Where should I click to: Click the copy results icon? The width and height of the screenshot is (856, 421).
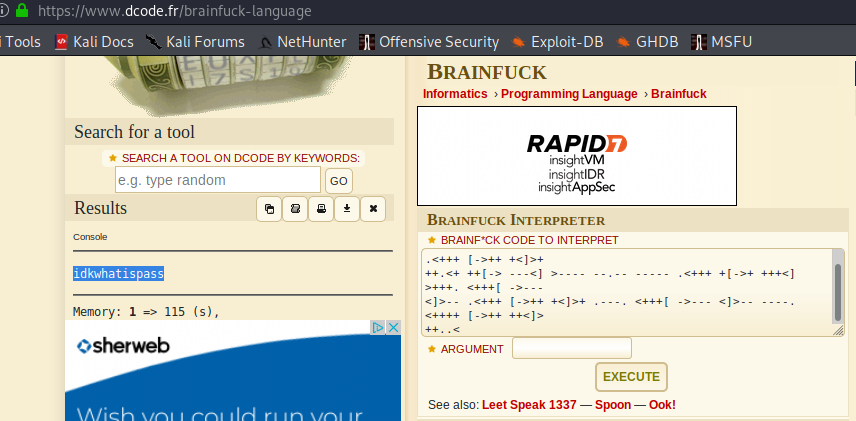click(269, 208)
